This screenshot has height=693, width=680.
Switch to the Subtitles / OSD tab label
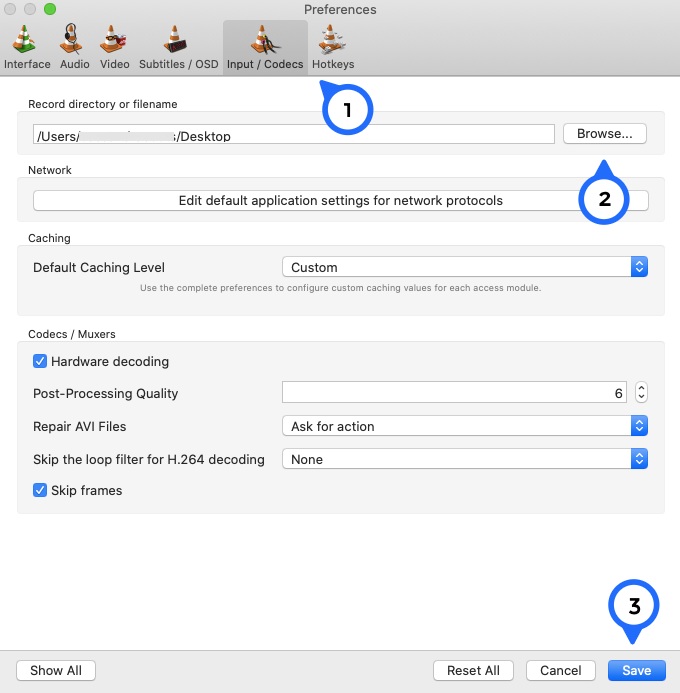pos(179,64)
